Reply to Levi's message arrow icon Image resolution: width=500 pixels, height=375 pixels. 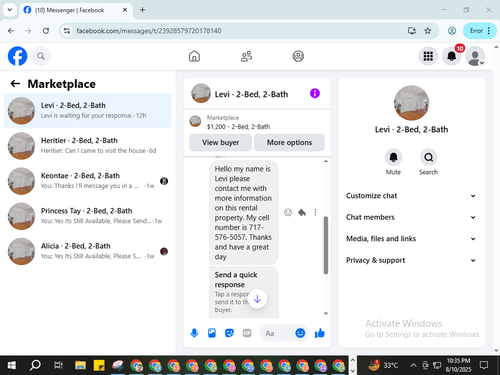coord(302,212)
